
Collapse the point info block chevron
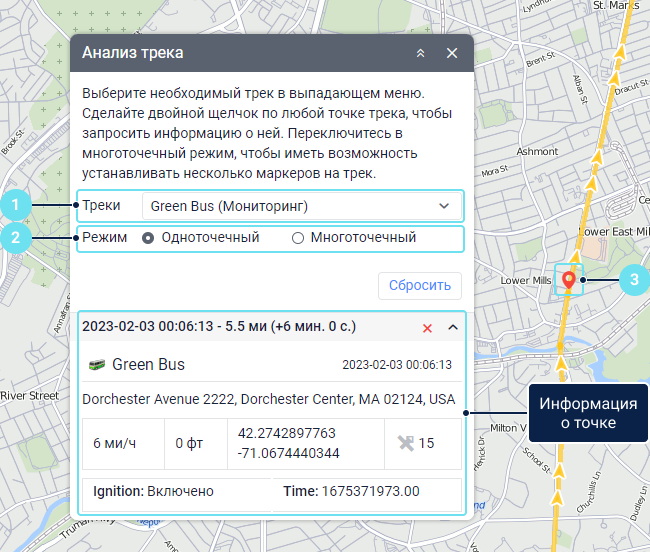click(453, 327)
